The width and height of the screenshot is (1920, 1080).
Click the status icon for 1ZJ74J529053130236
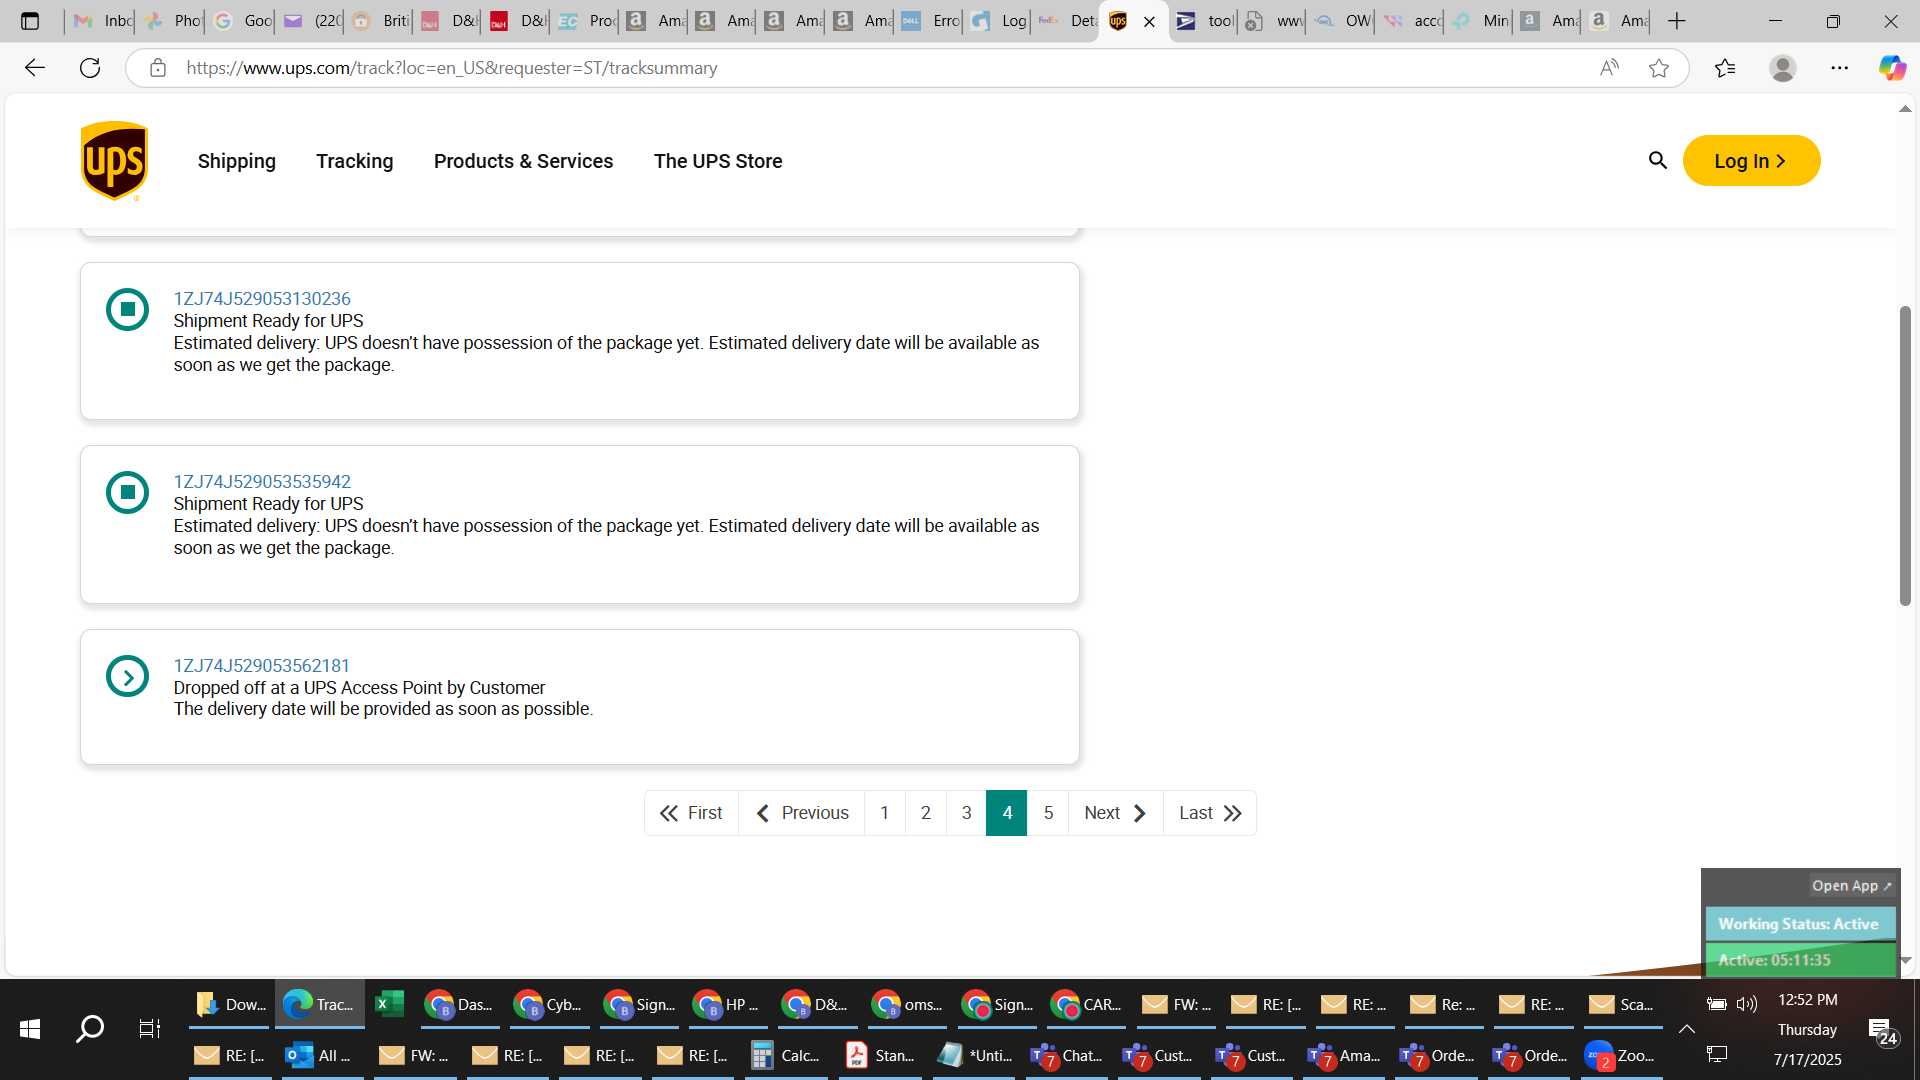click(127, 309)
